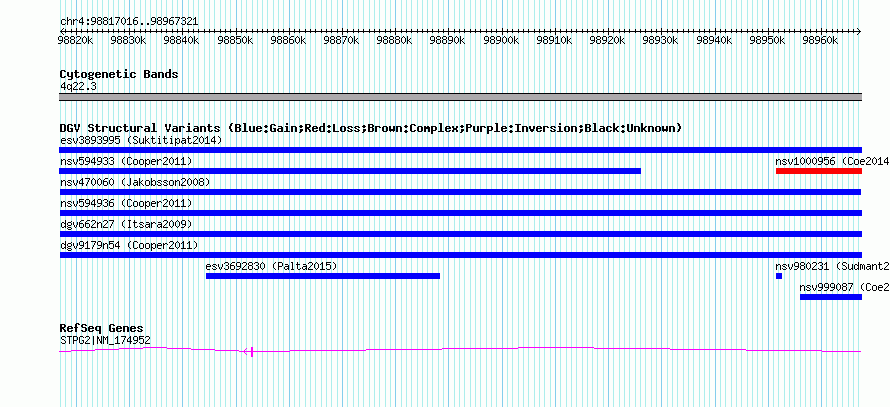Open the esv3893995 (Suktitipat2014) label

[141, 140]
